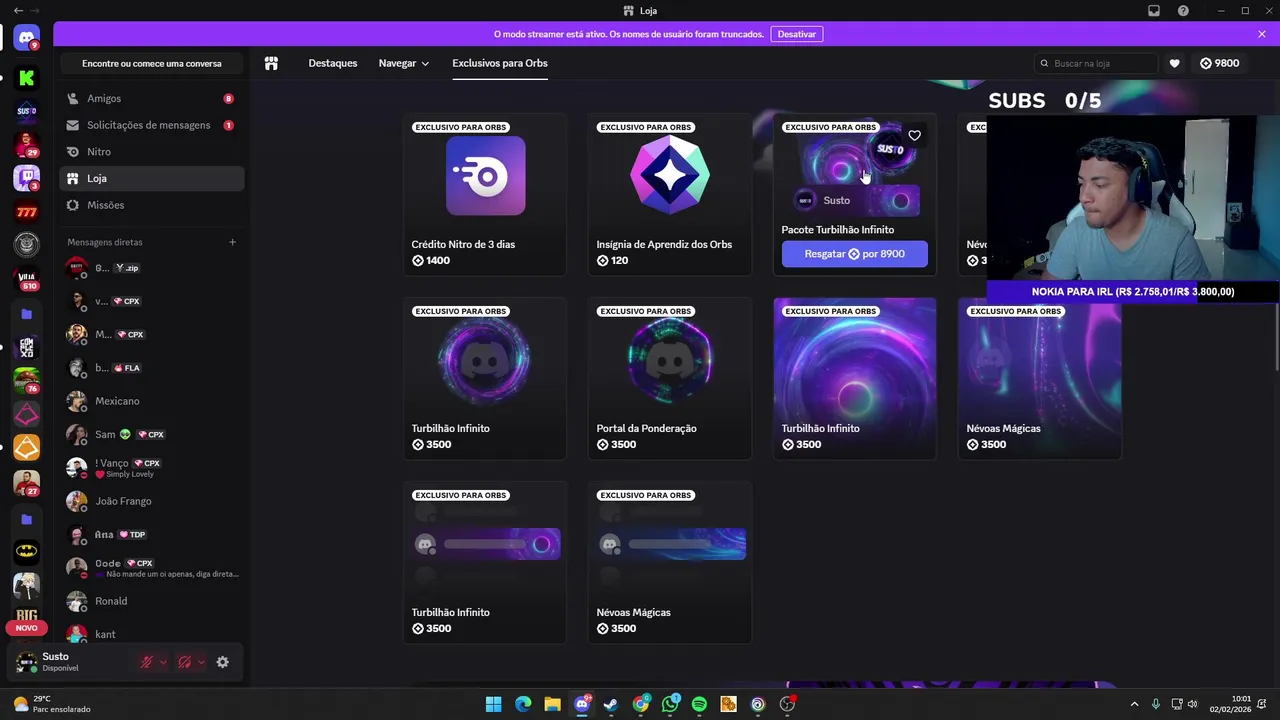
Task: Open direct message with ! Vanço
Action: (151, 467)
